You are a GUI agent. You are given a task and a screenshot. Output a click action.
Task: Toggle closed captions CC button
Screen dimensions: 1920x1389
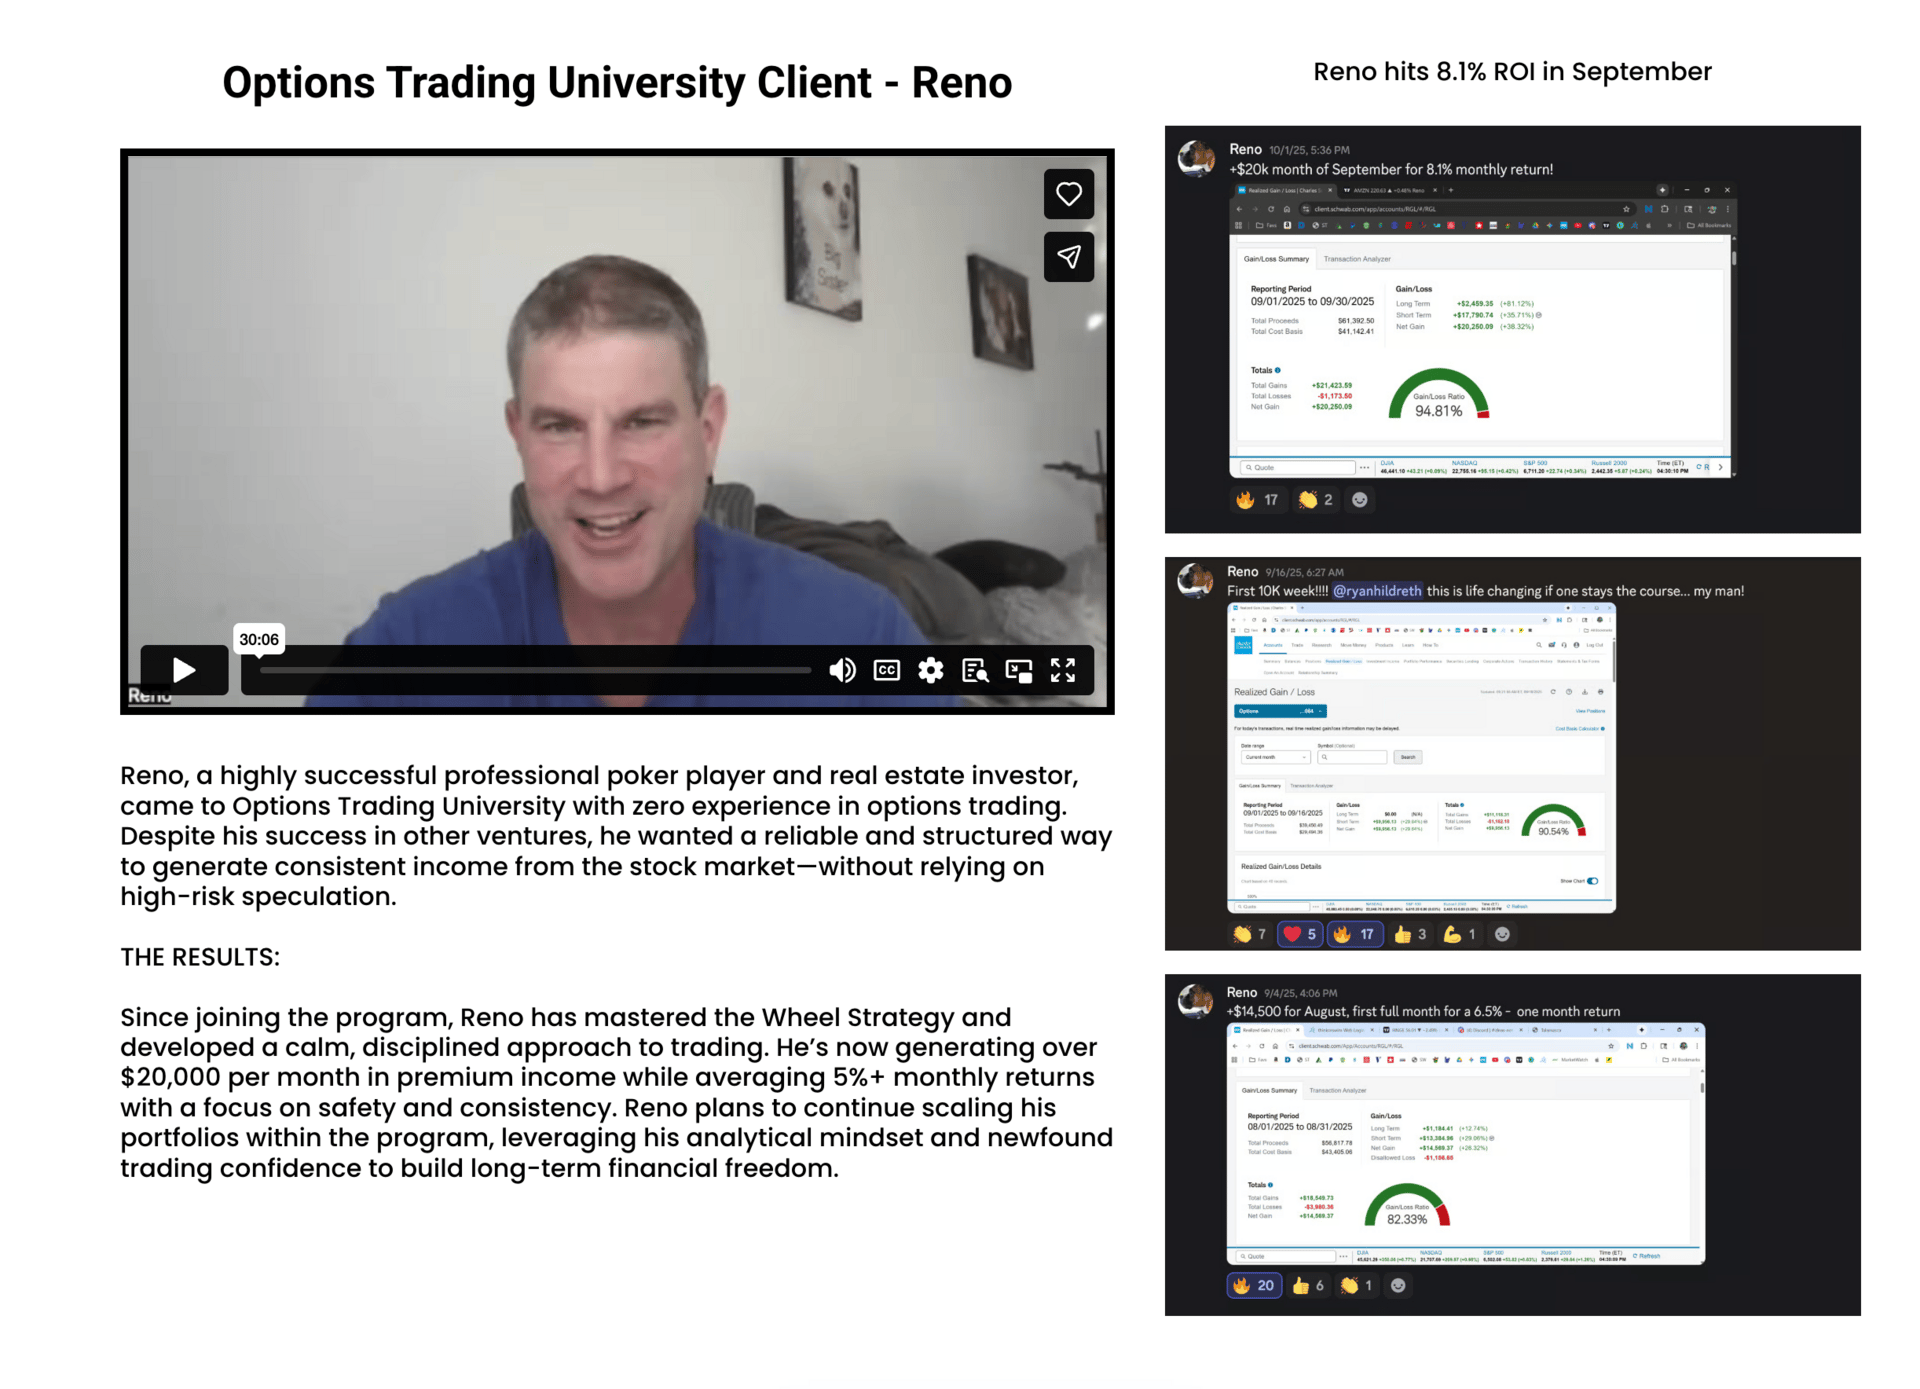[x=886, y=670]
